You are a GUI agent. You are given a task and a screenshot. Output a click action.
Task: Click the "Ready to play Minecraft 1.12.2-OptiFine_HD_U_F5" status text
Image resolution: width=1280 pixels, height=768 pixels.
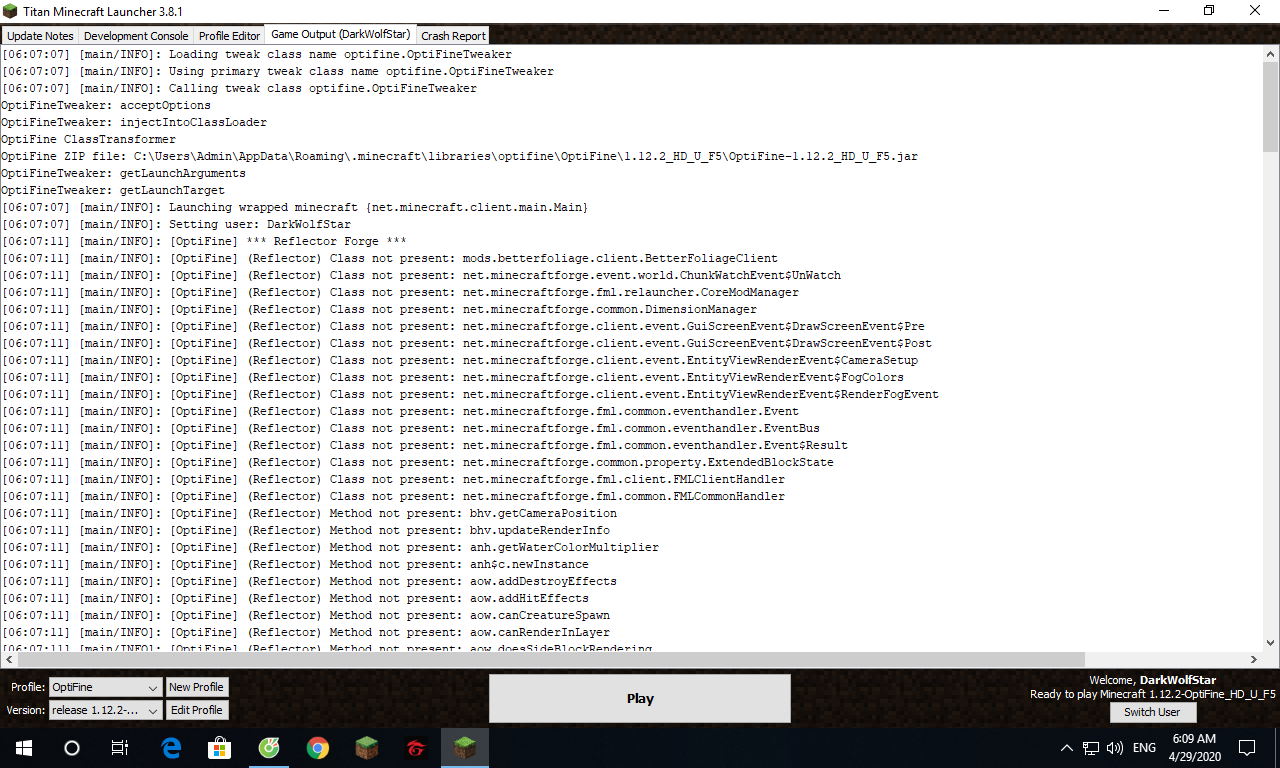[x=1152, y=694]
